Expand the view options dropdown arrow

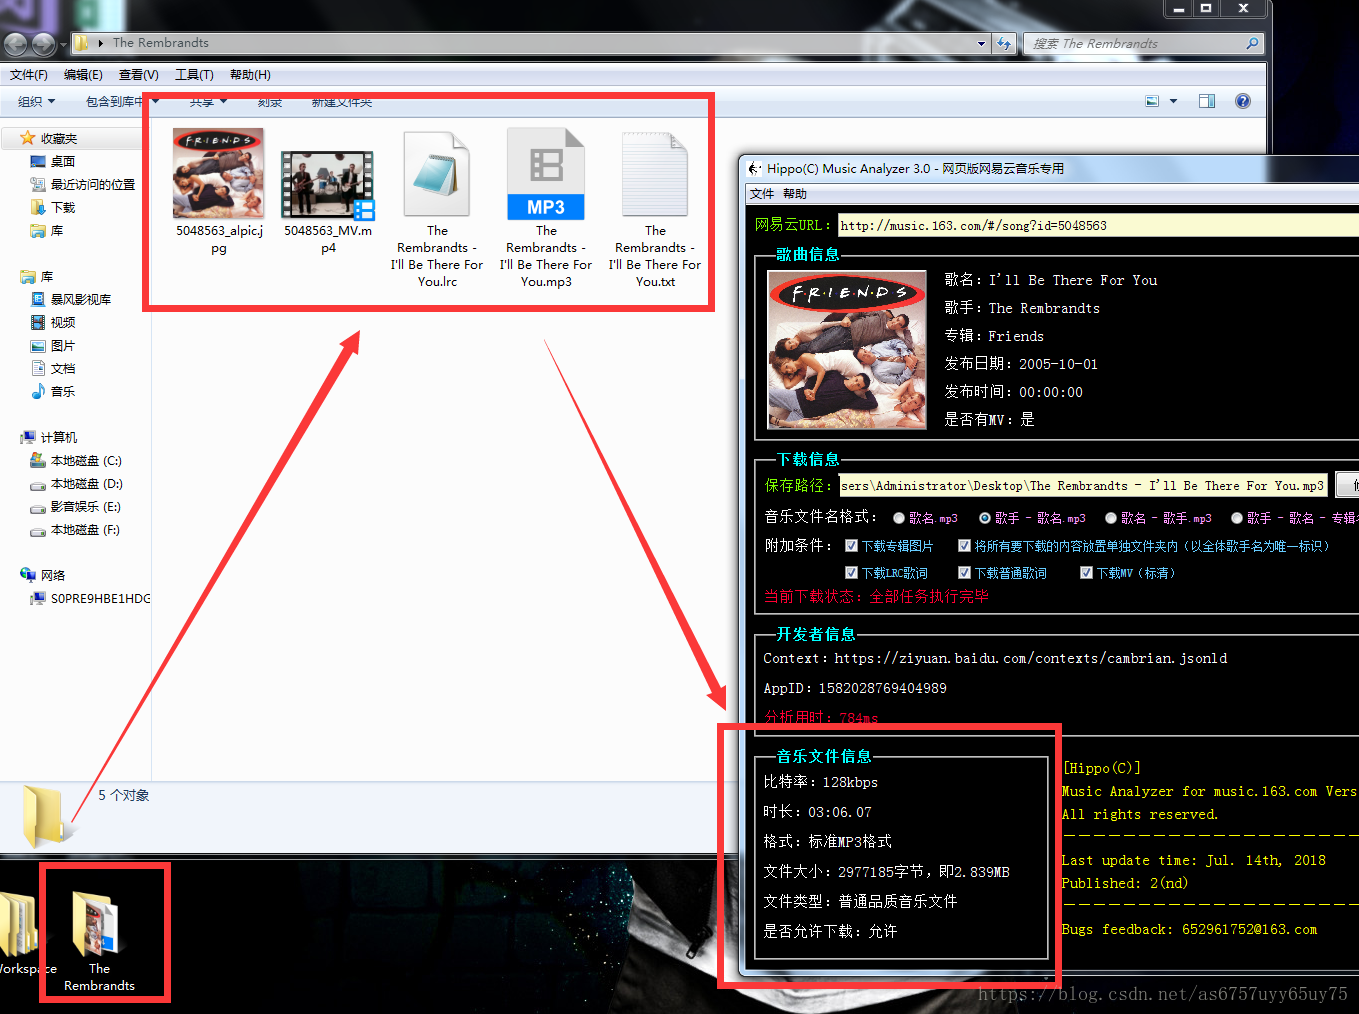[x=1174, y=101]
